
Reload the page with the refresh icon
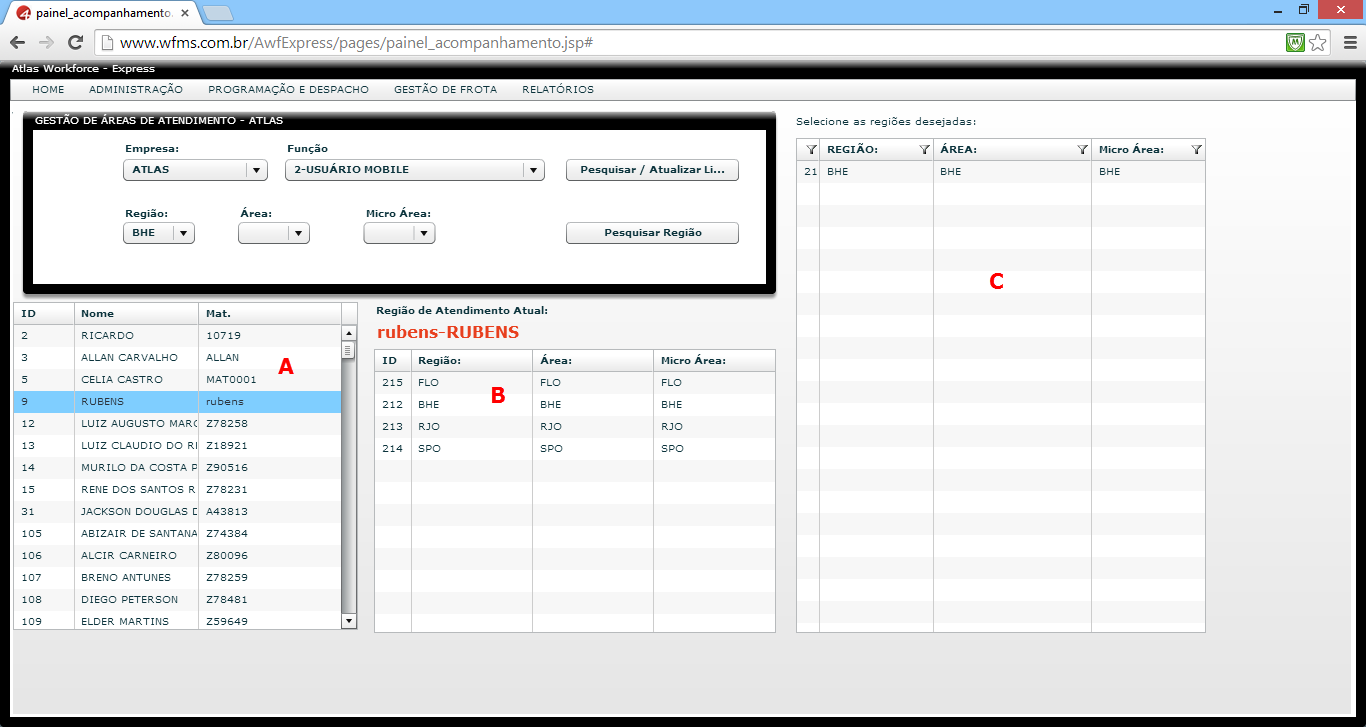pyautogui.click(x=74, y=43)
